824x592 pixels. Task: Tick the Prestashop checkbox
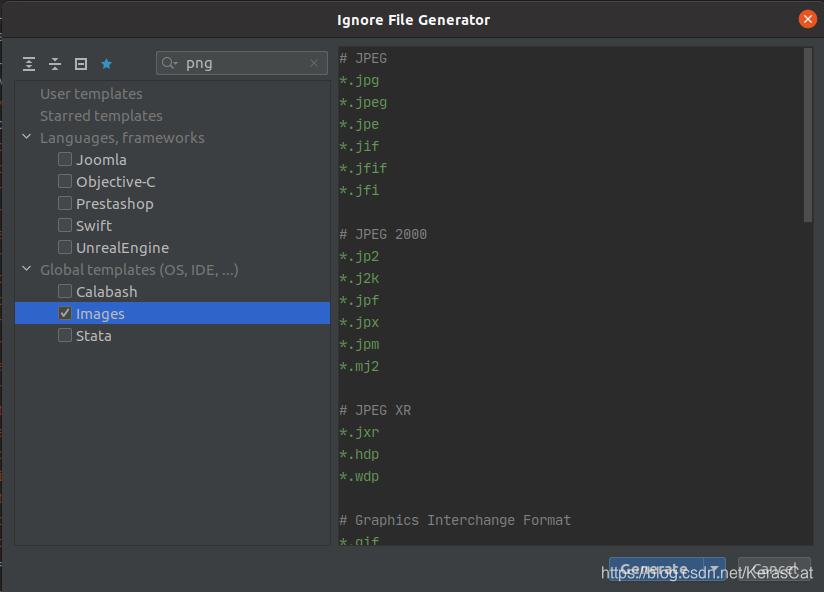65,203
